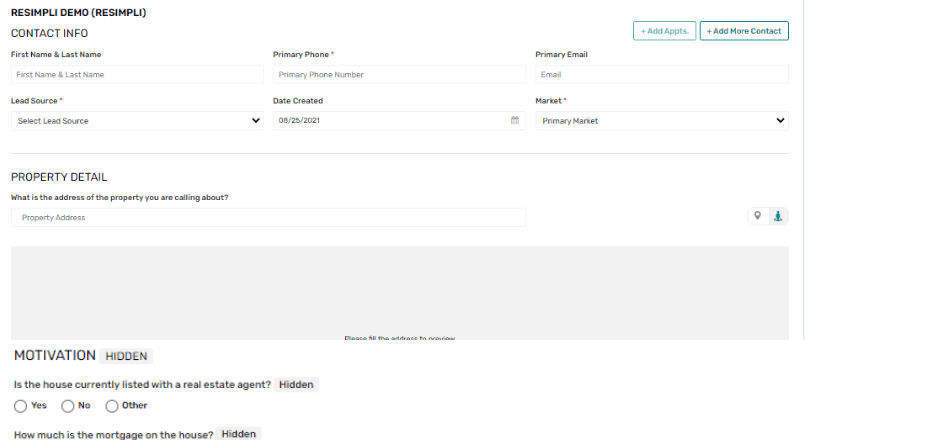Viewport: 930px width, 440px height.
Task: Focus the First Name & Last Name field
Action: tap(137, 75)
